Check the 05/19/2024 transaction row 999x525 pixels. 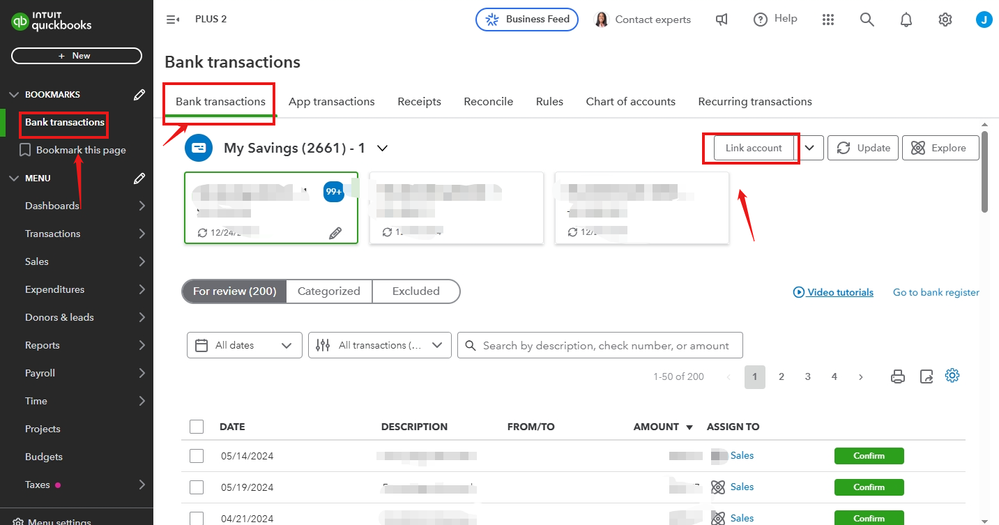point(196,487)
